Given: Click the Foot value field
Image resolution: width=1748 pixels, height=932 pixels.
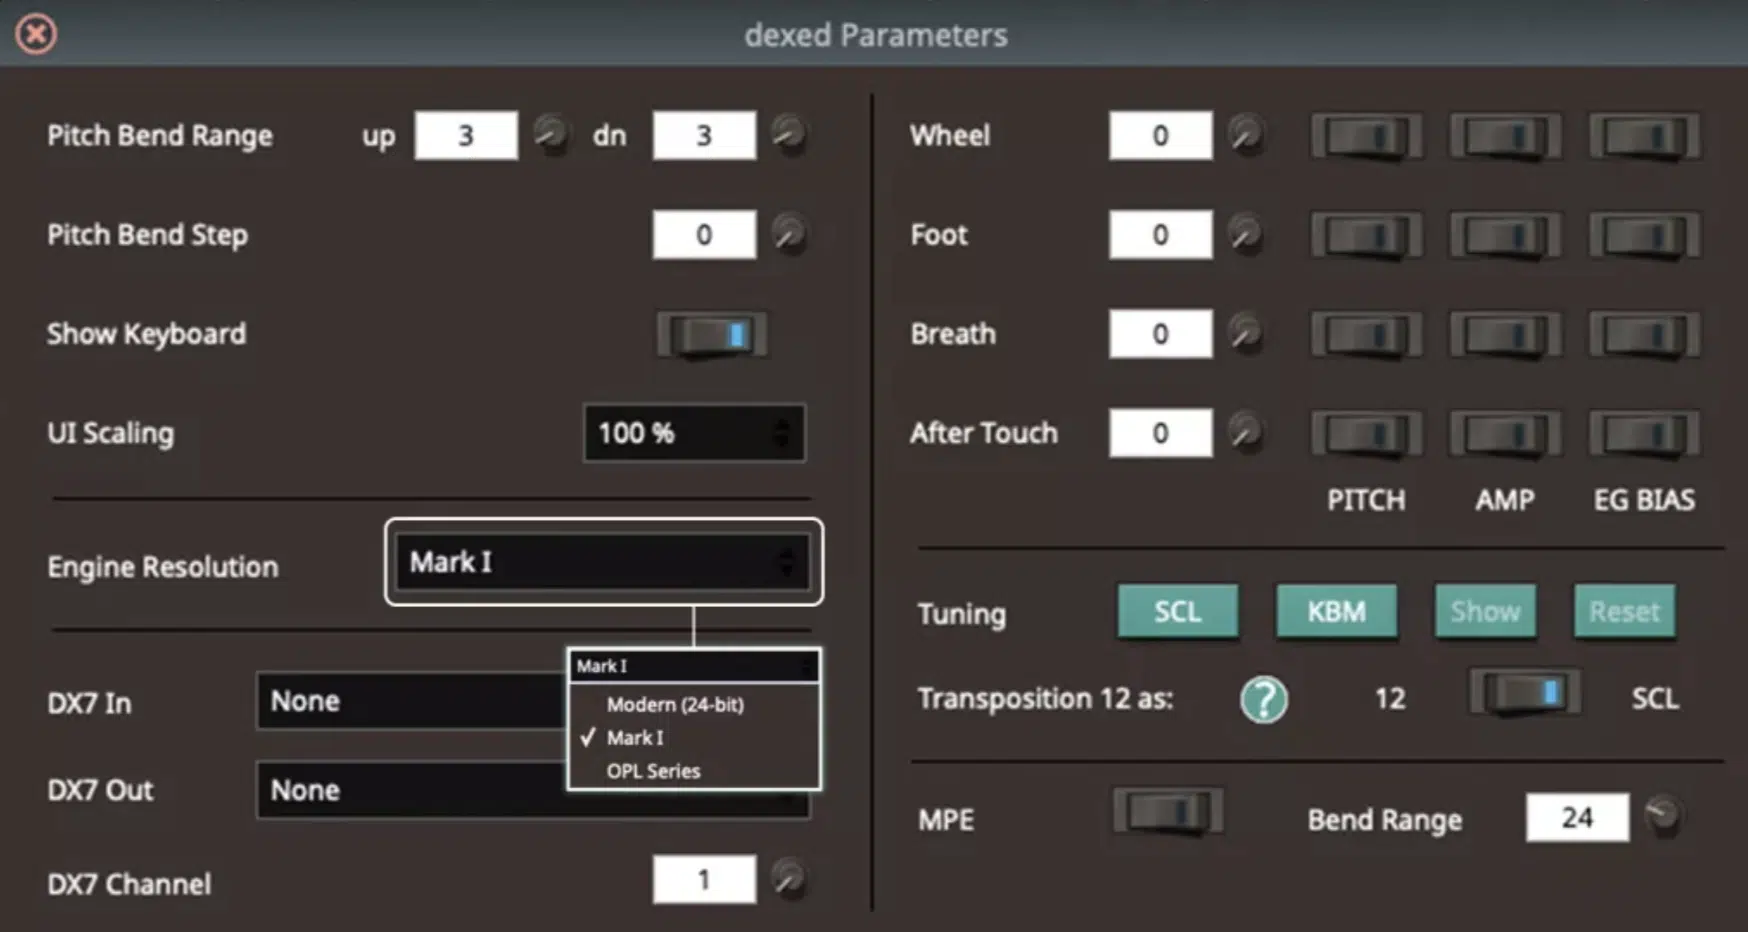Looking at the screenshot, I should (x=1160, y=234).
